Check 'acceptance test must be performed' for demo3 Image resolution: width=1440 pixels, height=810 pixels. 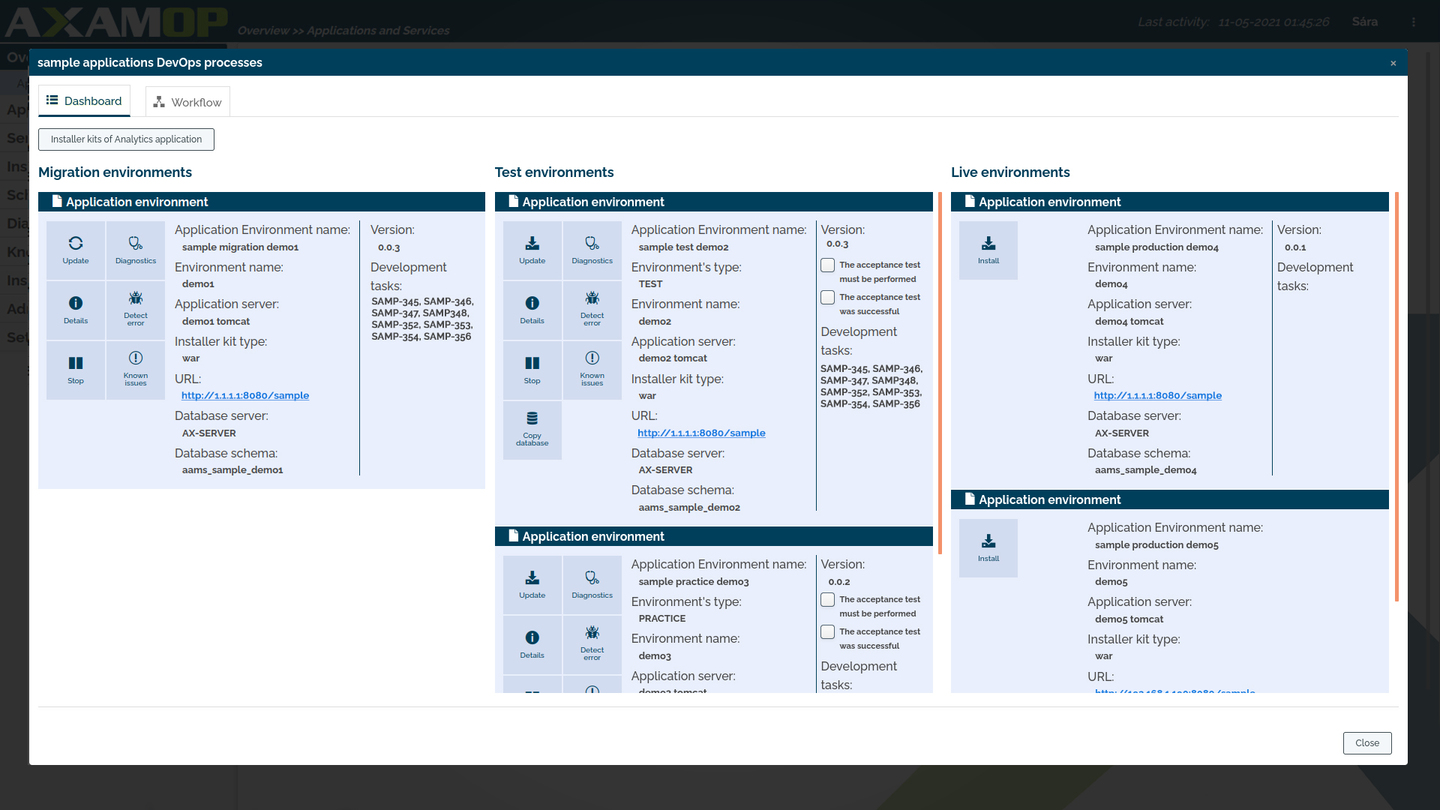[828, 600]
